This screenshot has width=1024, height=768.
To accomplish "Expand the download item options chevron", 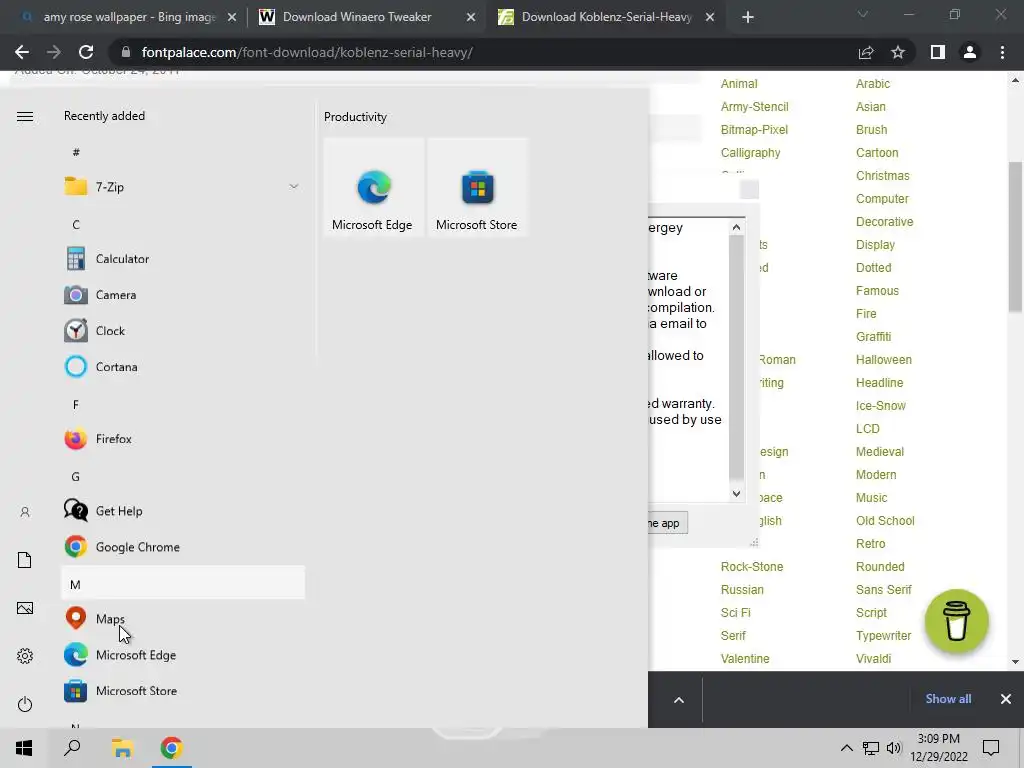I will (679, 699).
